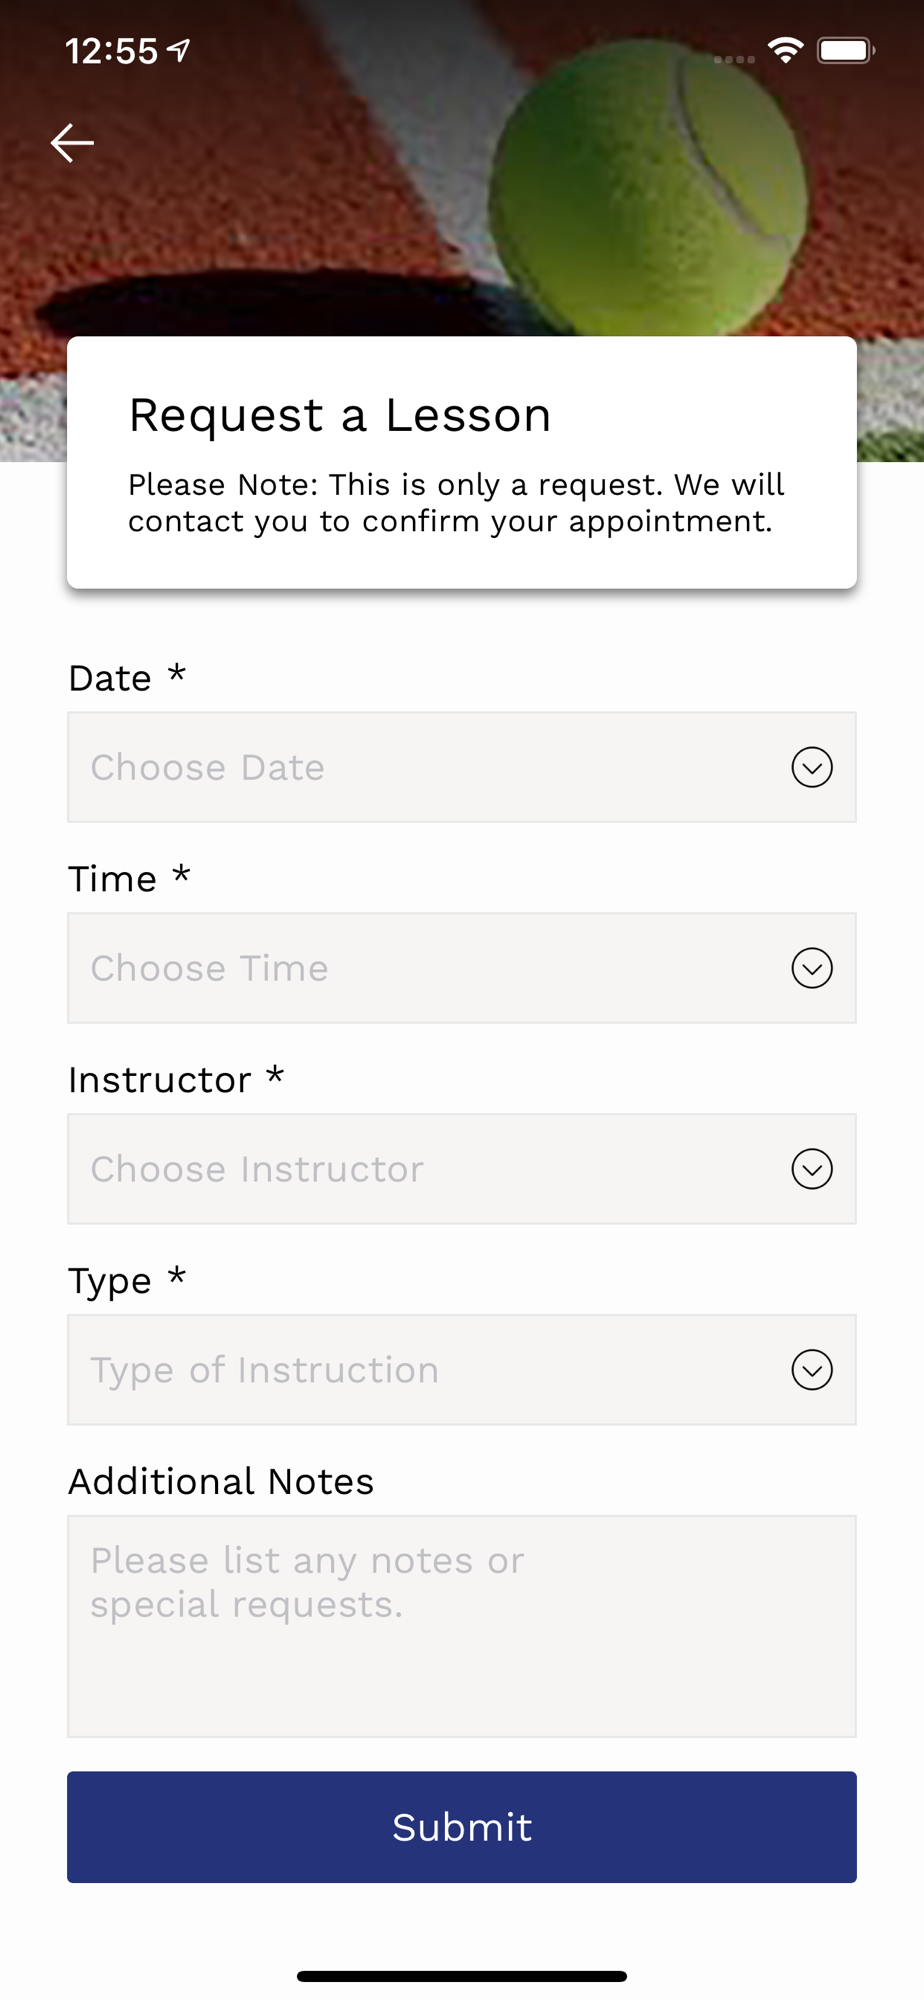Click the Wi-Fi status icon

click(786, 50)
